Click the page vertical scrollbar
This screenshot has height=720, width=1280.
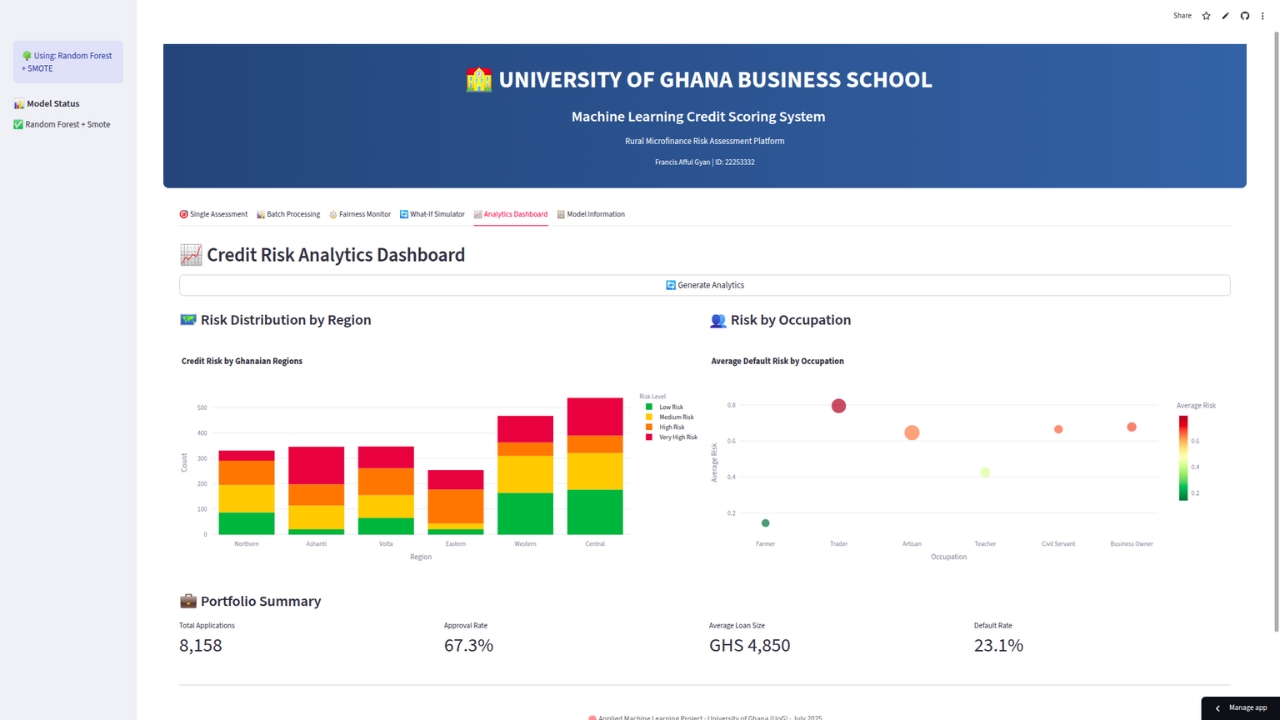[x=1275, y=330]
